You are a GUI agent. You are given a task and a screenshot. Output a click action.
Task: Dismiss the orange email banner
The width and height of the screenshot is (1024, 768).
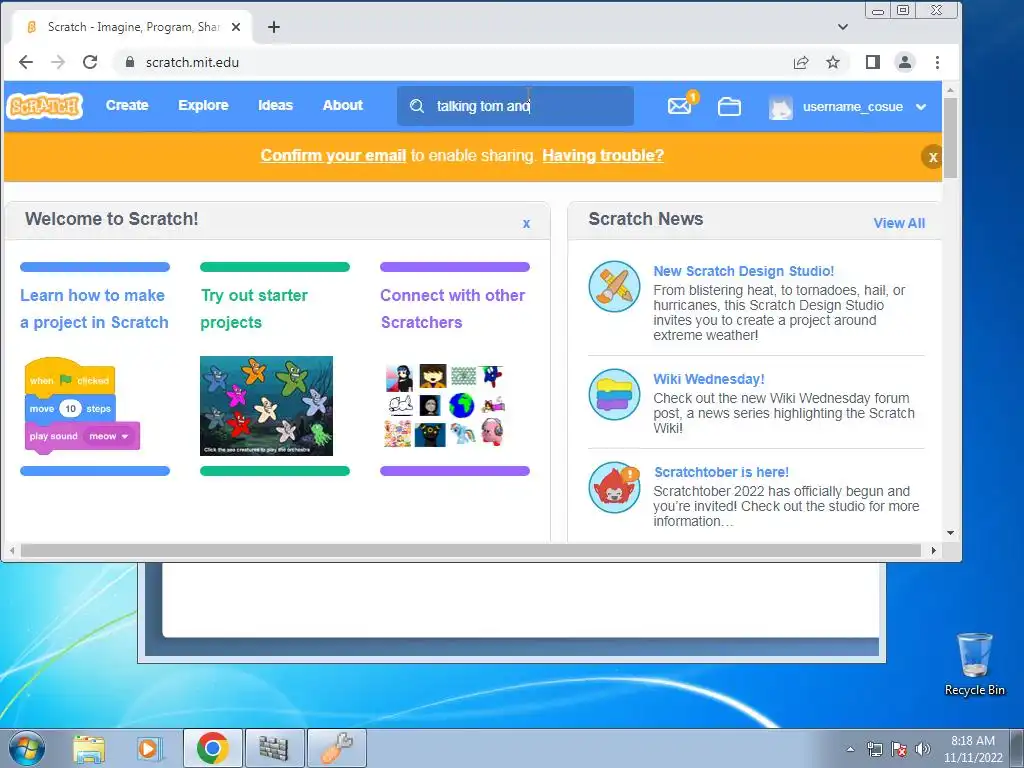[x=933, y=157]
